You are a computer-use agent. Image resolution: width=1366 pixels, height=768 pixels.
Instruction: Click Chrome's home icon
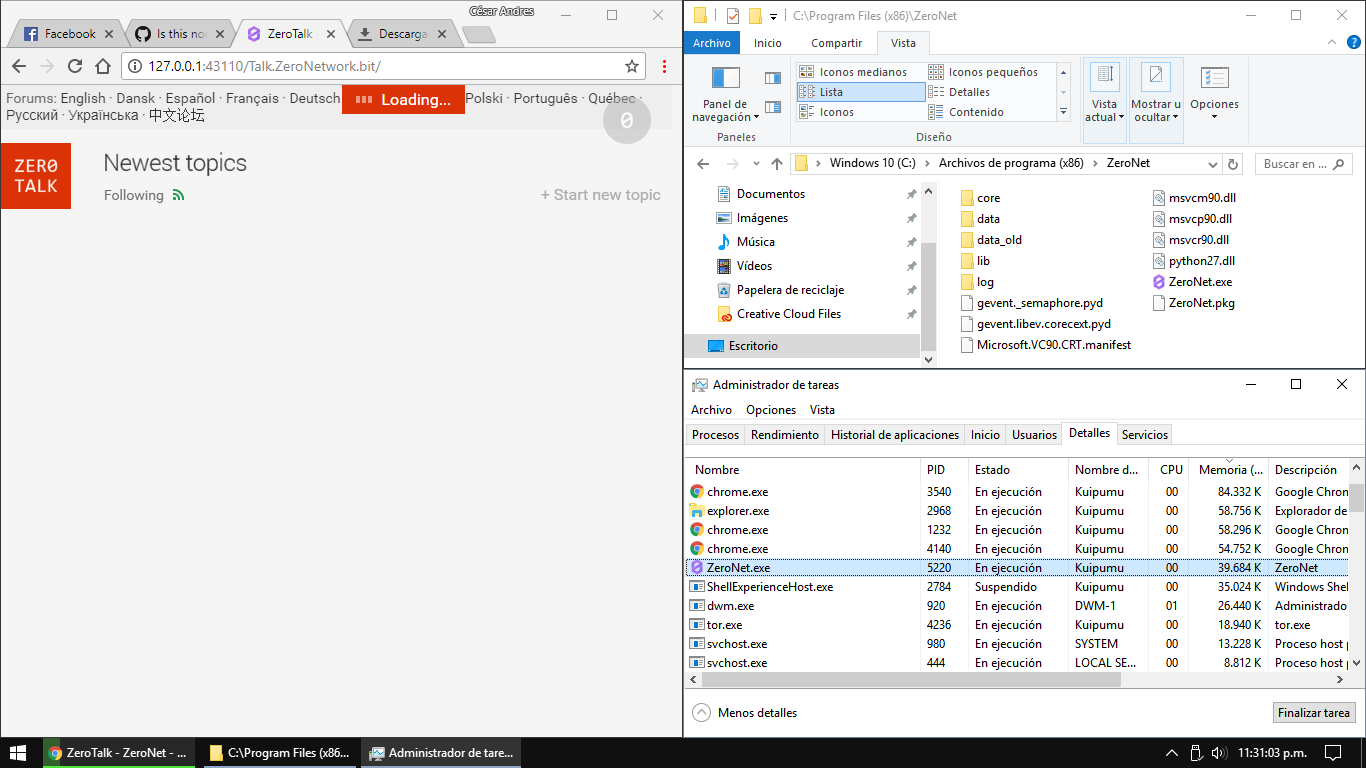(x=104, y=65)
